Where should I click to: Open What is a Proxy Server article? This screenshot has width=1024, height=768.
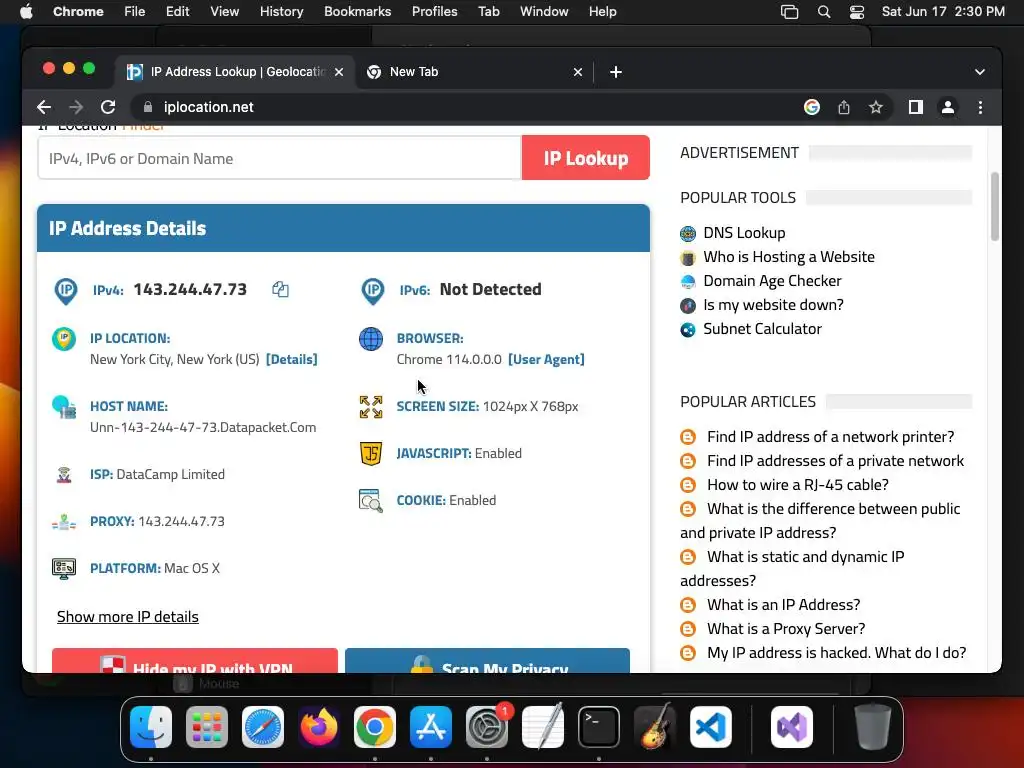[786, 629]
